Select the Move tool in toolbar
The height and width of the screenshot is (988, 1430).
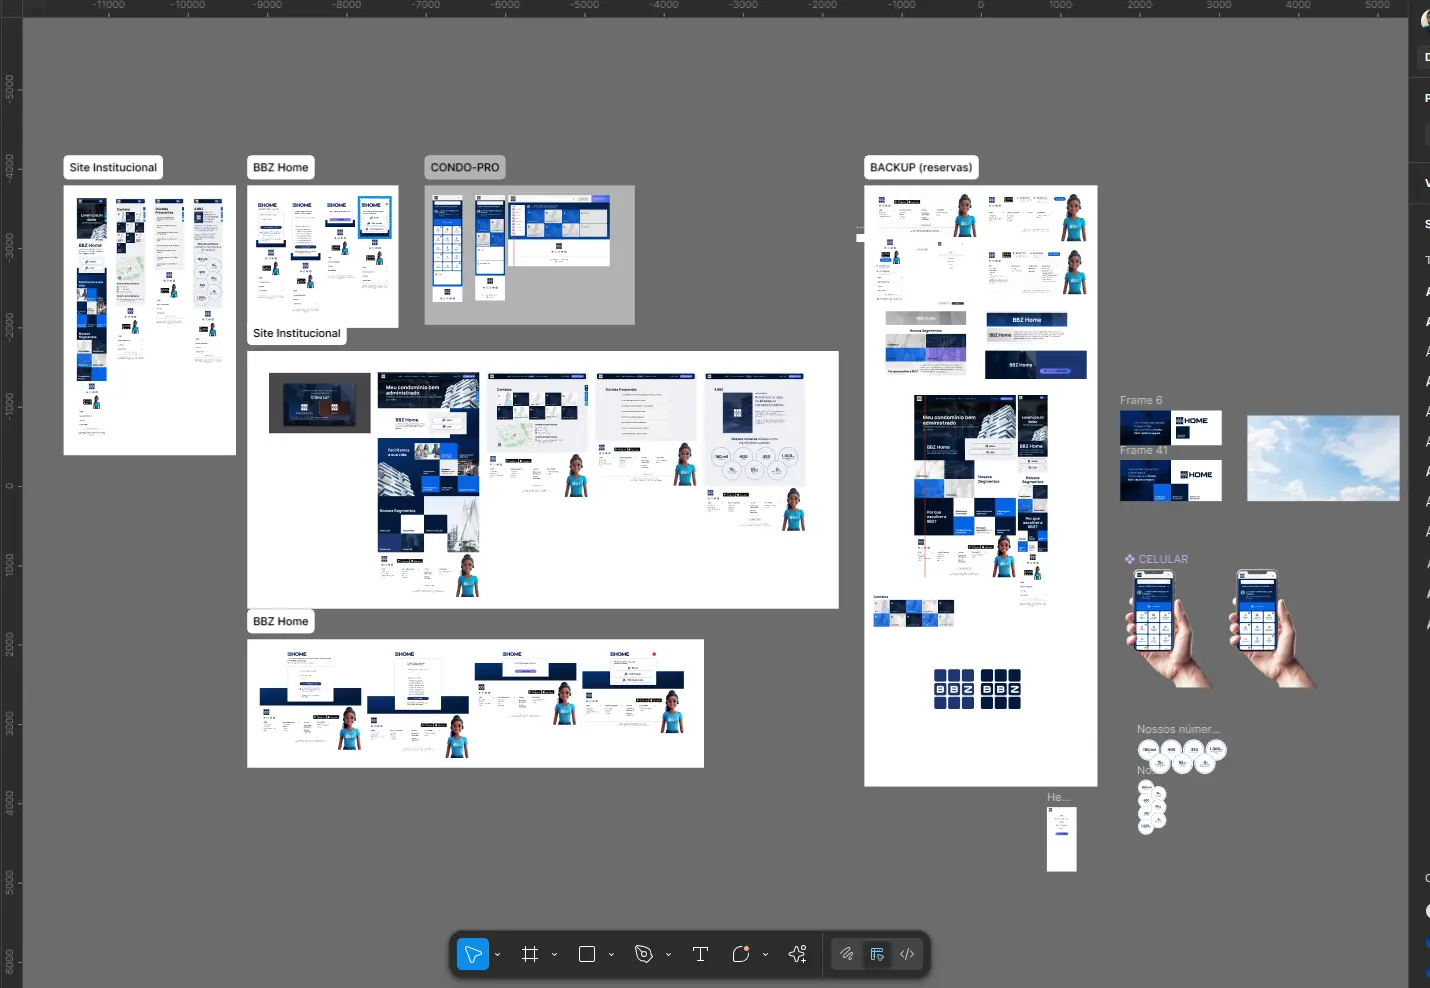point(472,954)
